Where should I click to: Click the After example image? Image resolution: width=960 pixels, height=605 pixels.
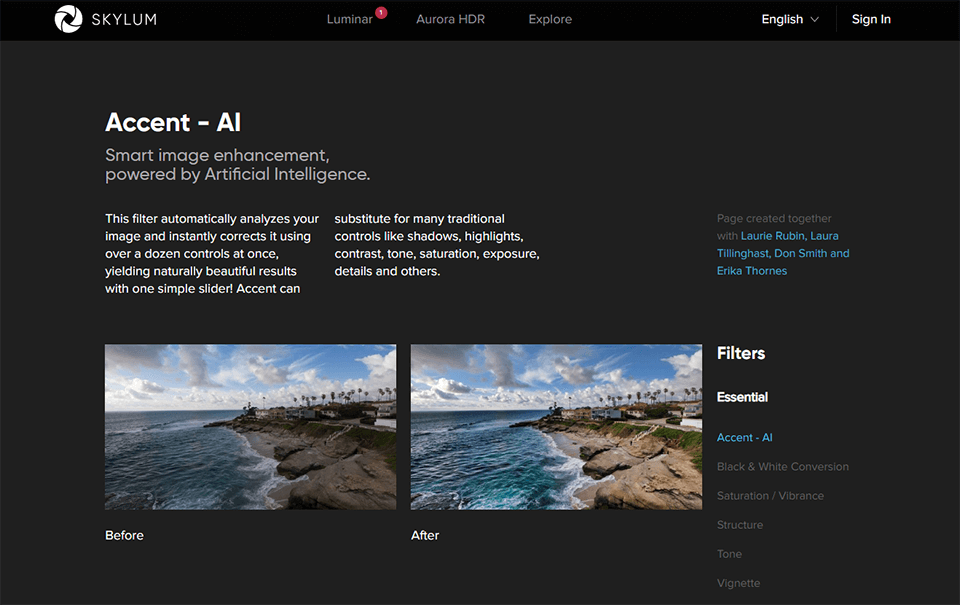555,427
